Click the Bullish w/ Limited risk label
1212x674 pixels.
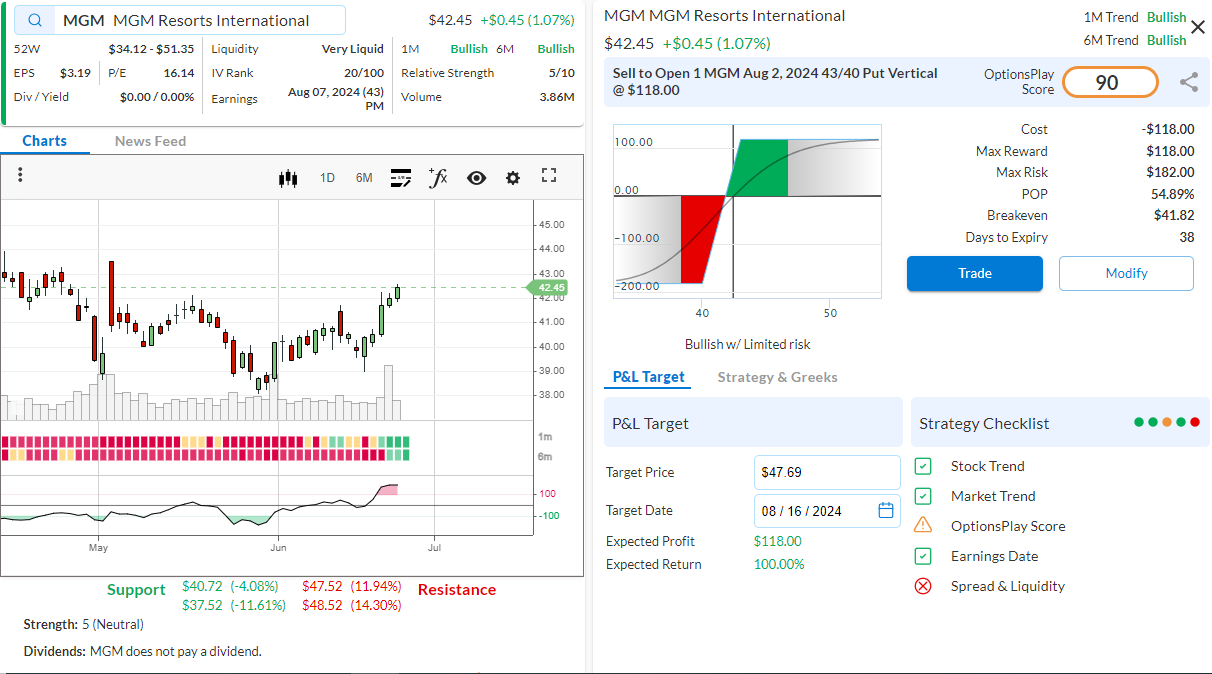pyautogui.click(x=748, y=344)
